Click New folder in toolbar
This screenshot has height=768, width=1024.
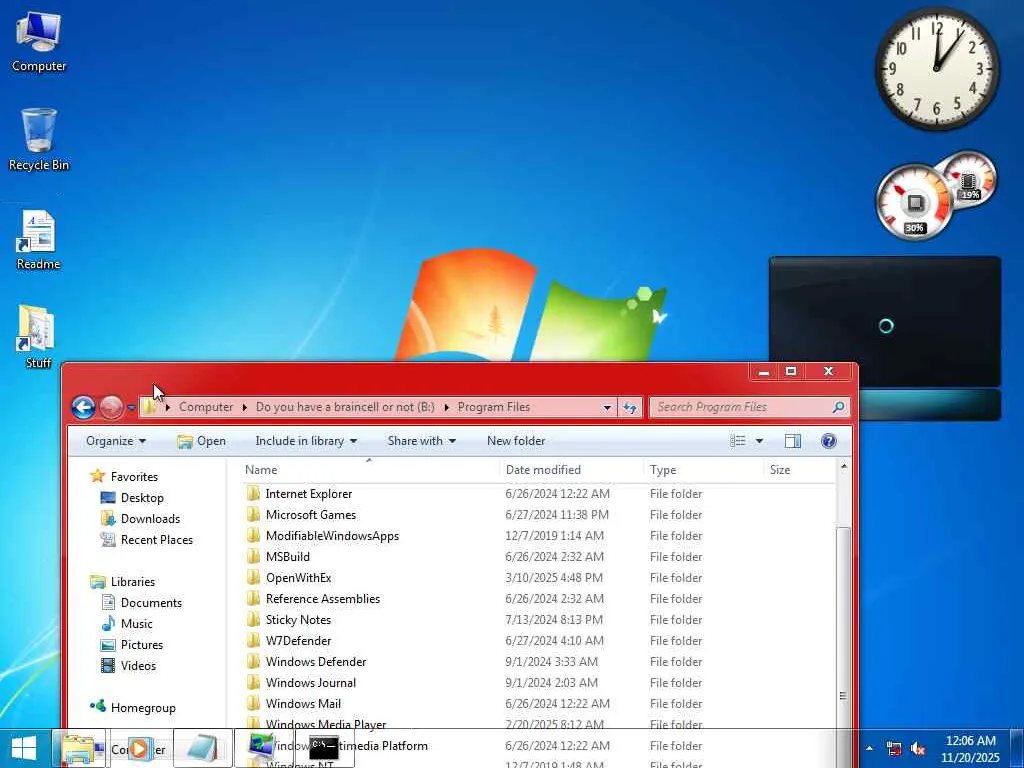(x=516, y=441)
